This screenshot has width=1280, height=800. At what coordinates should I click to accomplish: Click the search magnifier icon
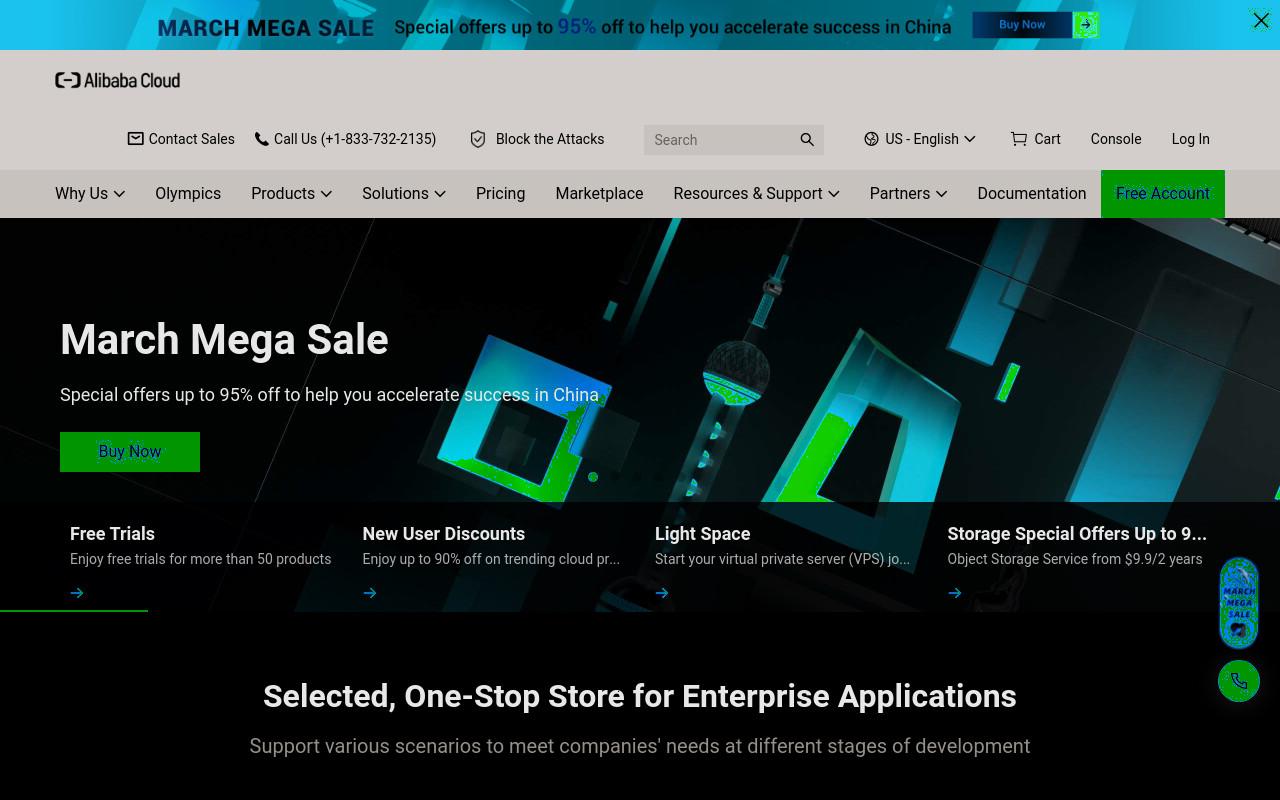click(807, 140)
